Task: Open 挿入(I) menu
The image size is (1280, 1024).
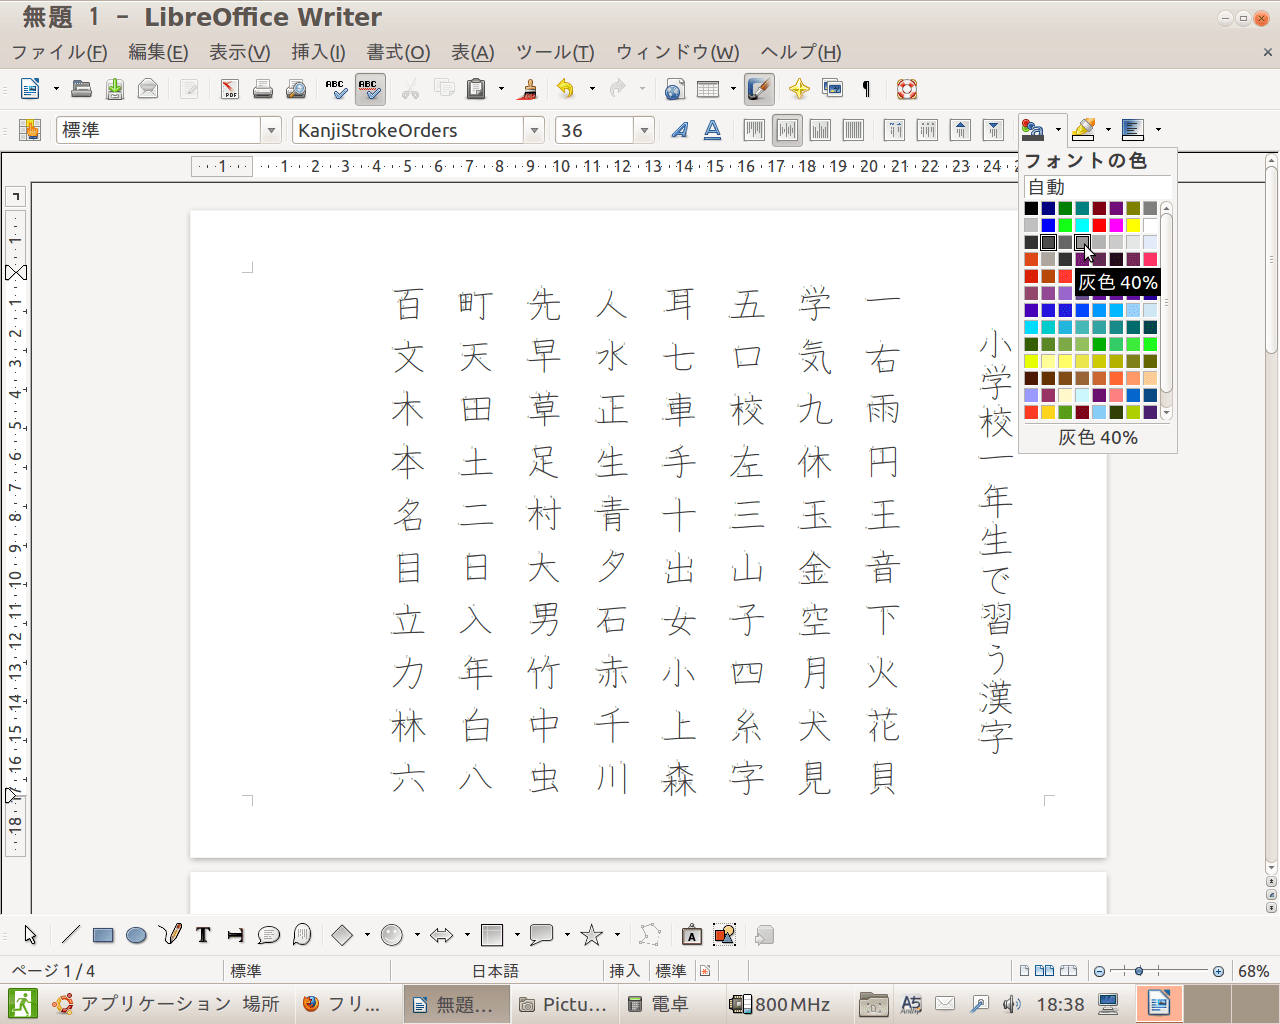Action: tap(318, 52)
